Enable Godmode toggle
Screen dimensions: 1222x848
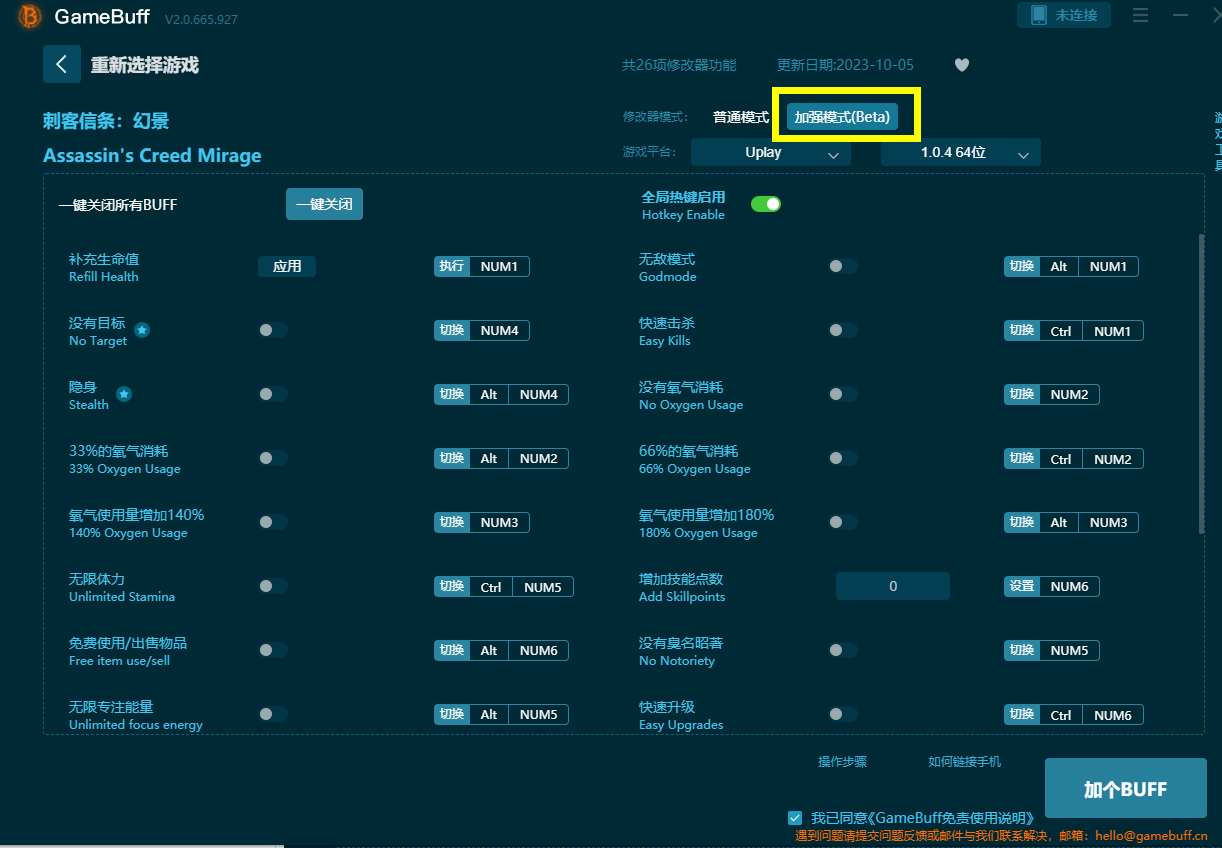coord(843,266)
